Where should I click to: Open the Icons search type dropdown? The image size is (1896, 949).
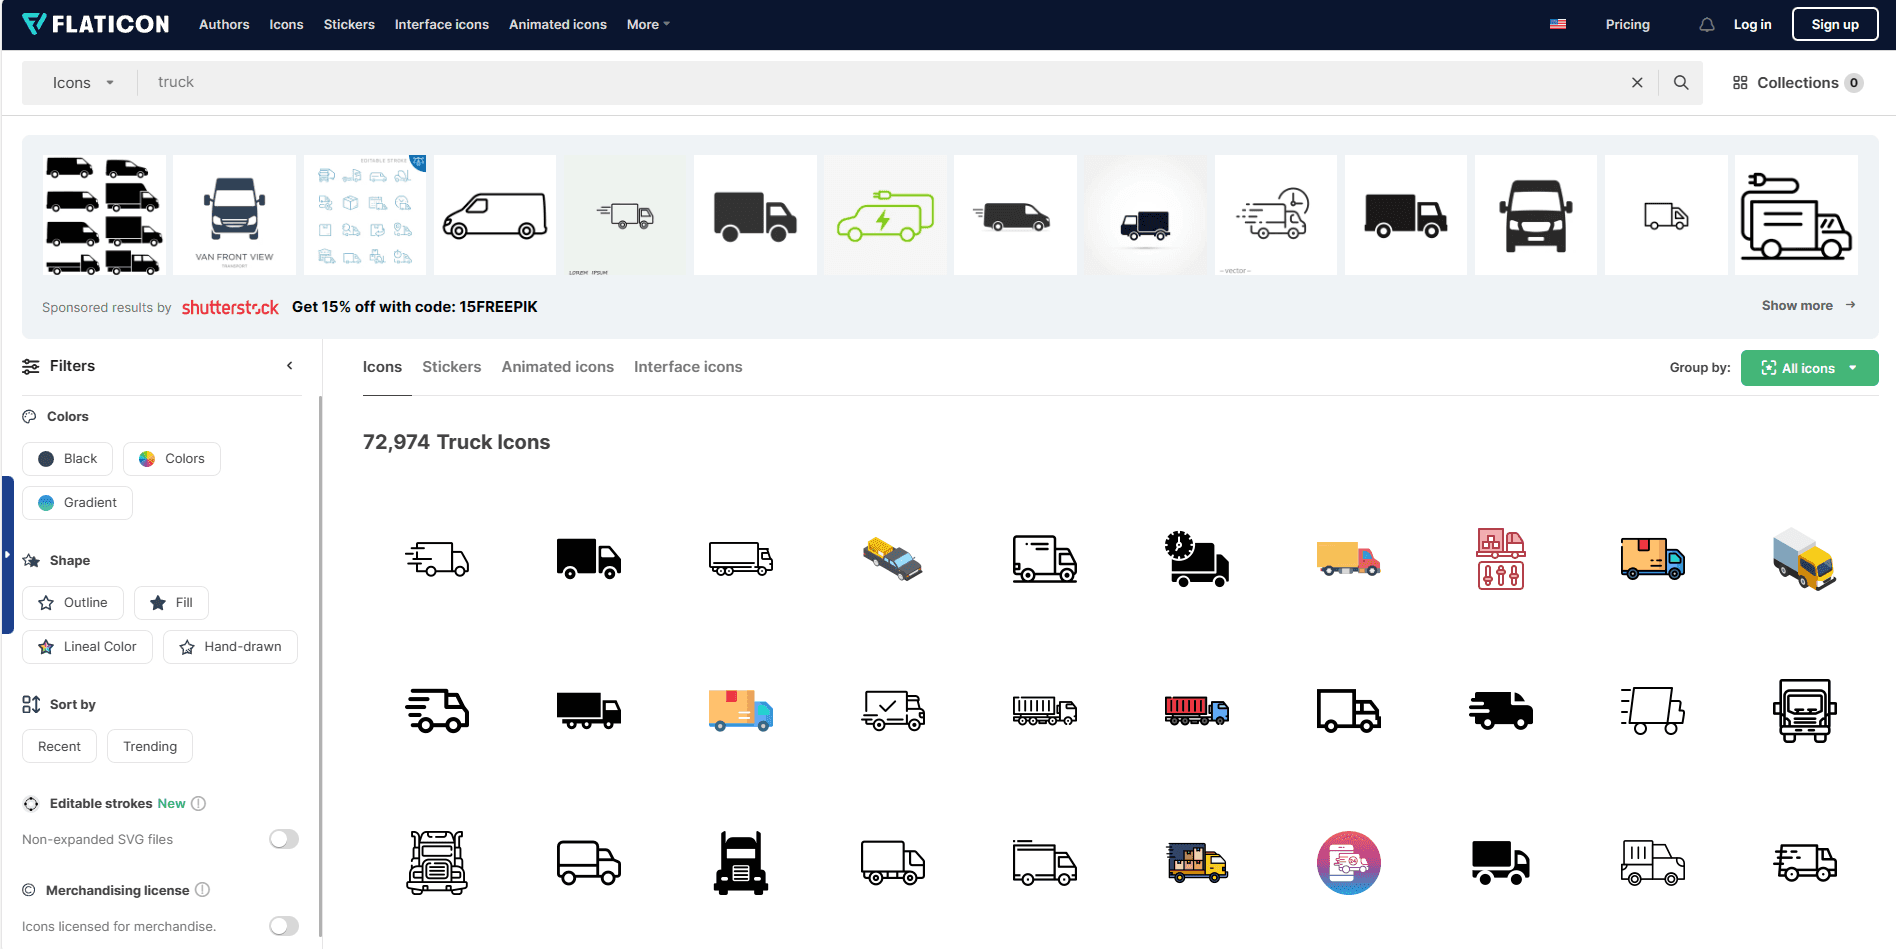click(x=81, y=82)
